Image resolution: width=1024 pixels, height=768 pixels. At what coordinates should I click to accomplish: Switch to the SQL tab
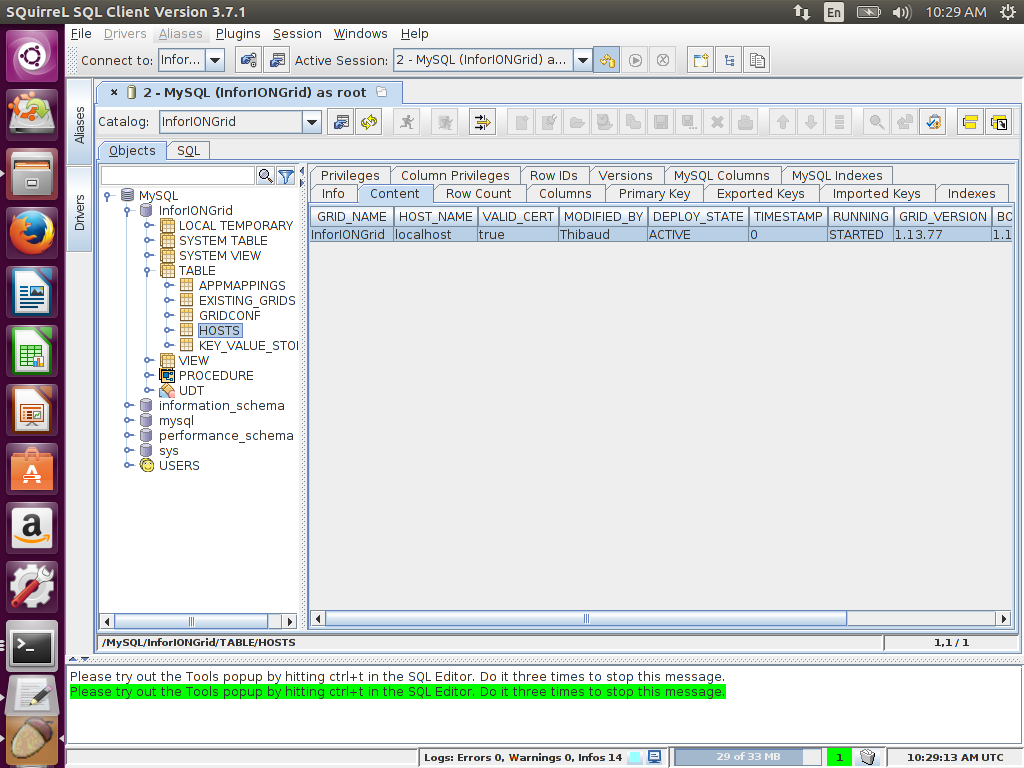pyautogui.click(x=188, y=151)
